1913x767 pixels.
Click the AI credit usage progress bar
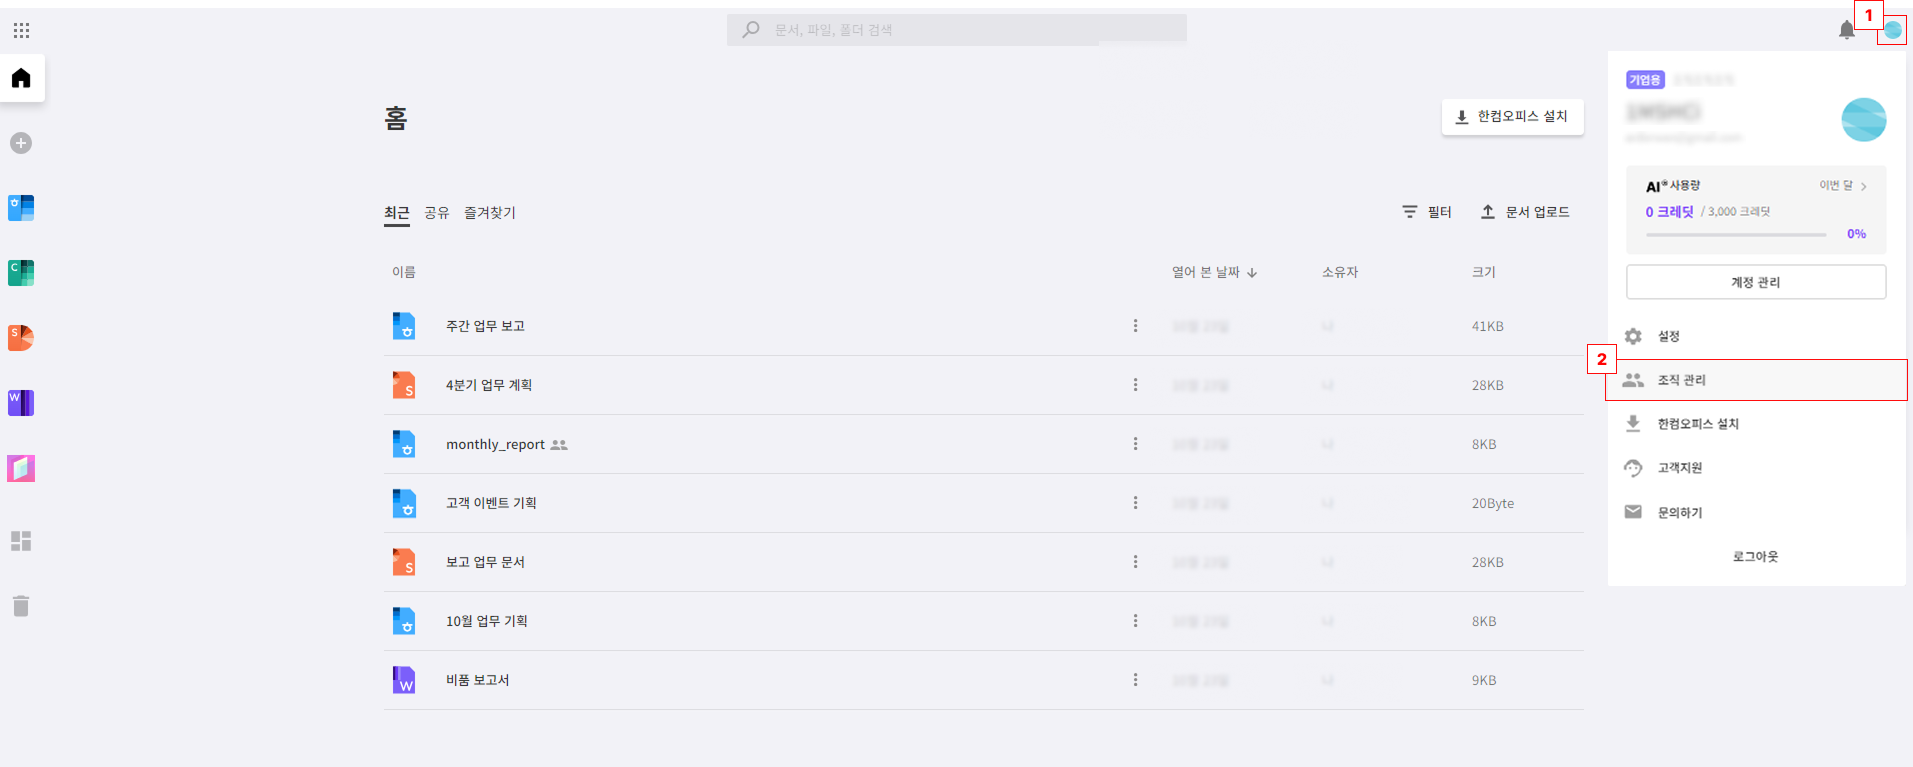point(1736,235)
